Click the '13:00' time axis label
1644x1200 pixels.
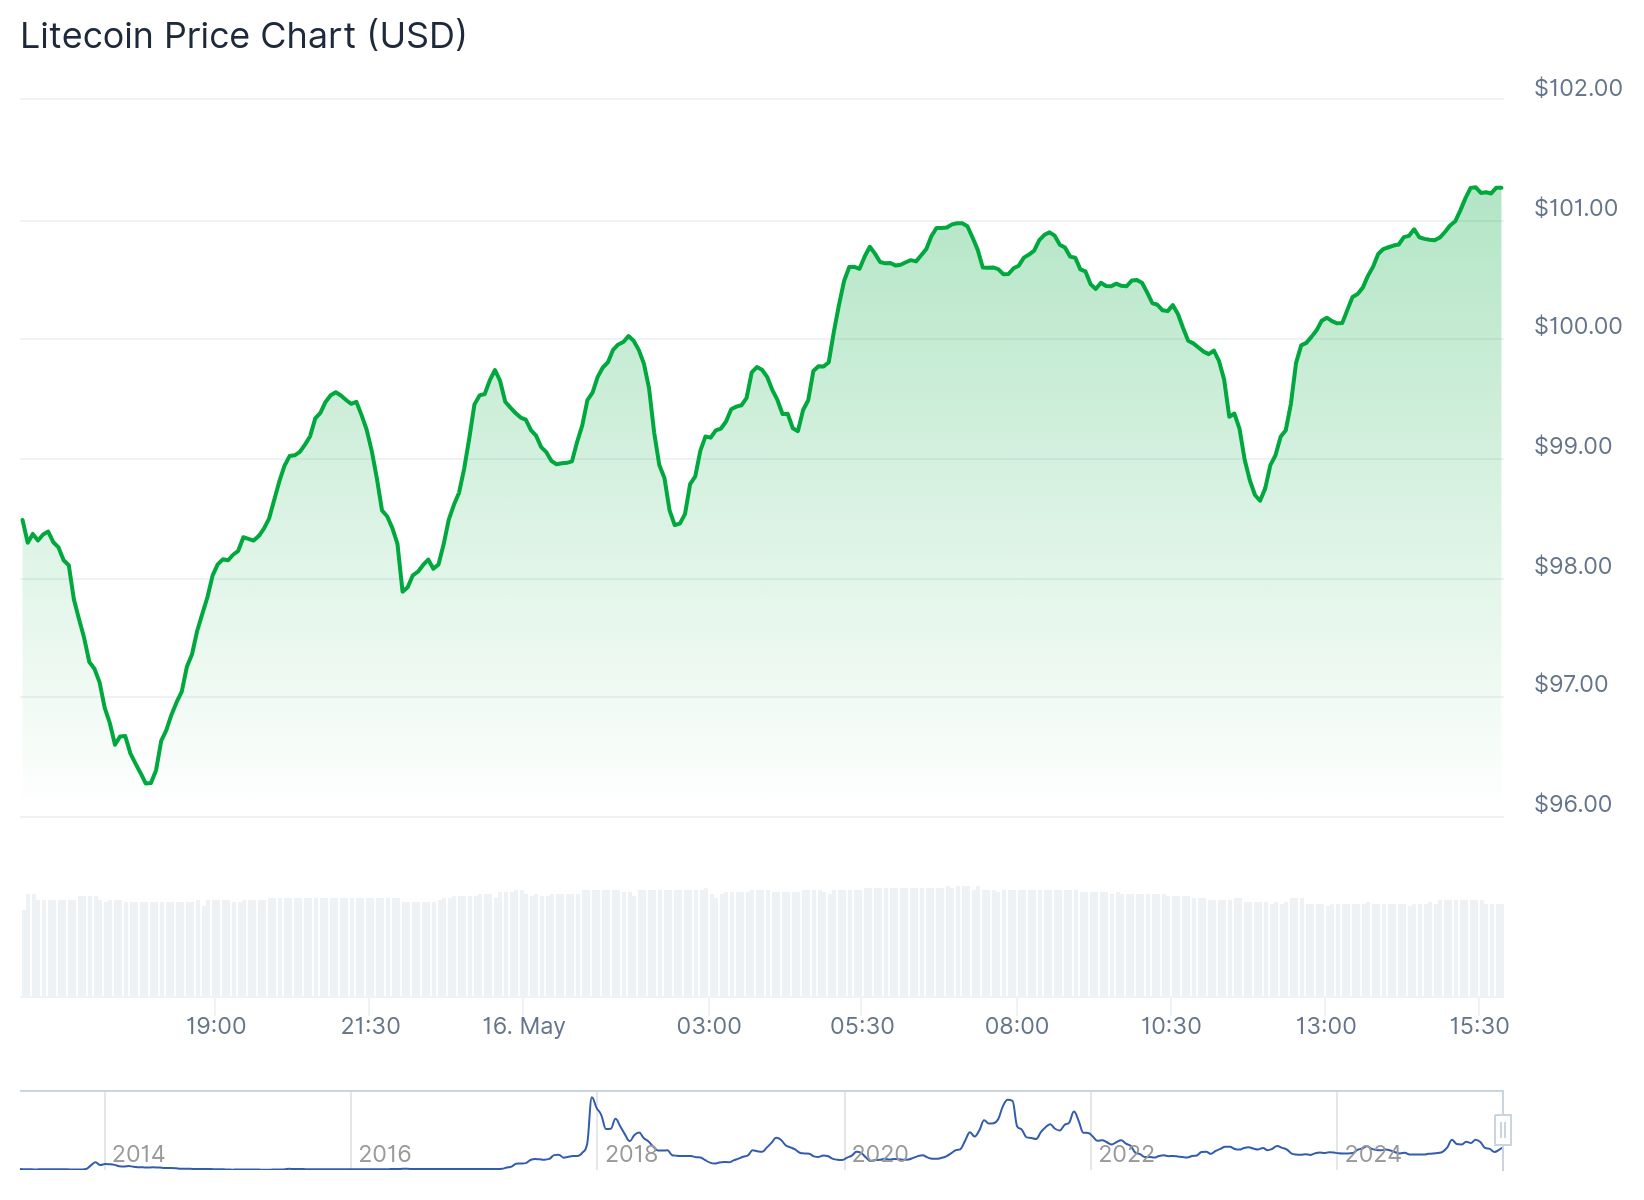(x=1326, y=1026)
